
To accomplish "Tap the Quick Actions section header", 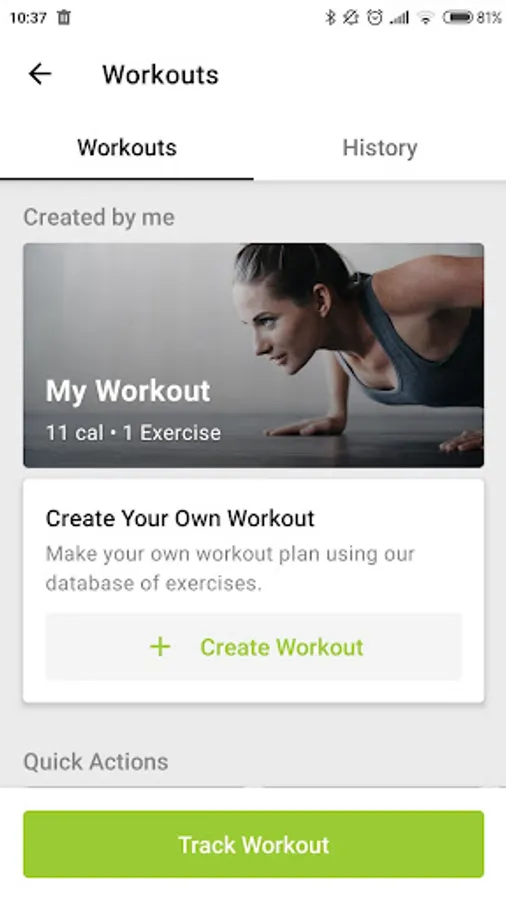I will [x=96, y=762].
